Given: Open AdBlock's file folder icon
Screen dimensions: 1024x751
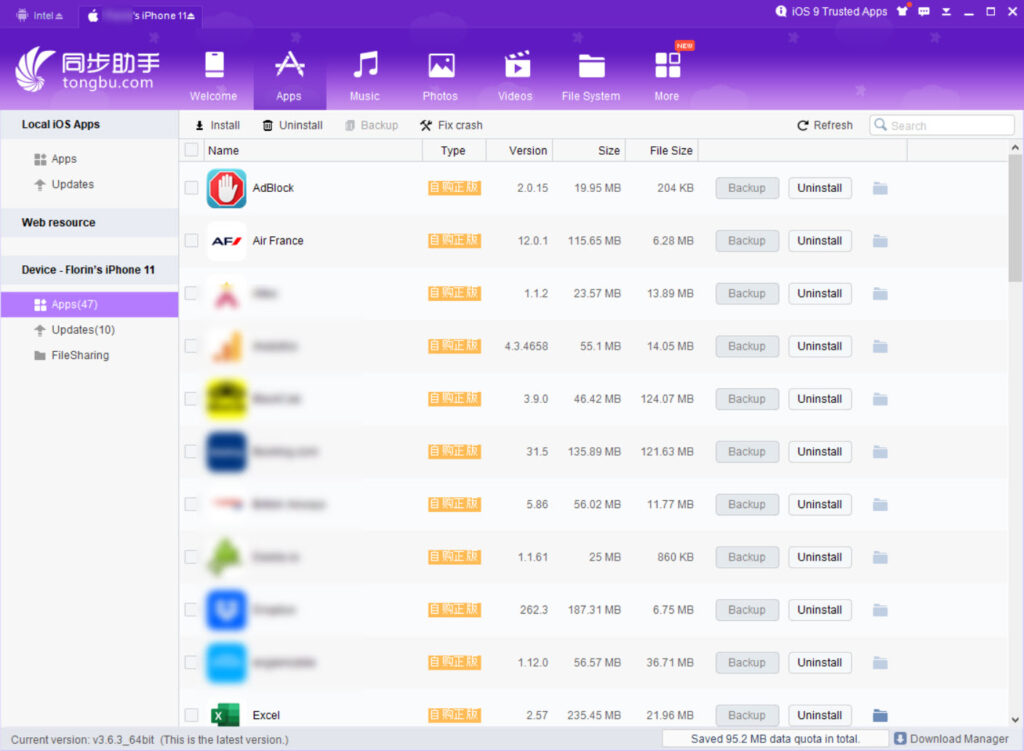Looking at the screenshot, I should click(880, 188).
